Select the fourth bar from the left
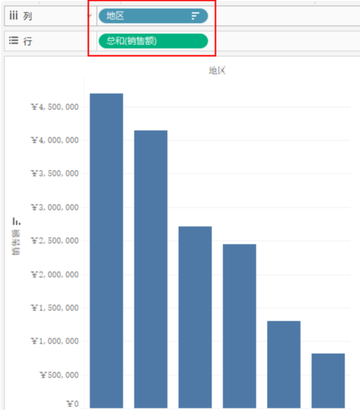Screen dimensions: 360x410 [x=239, y=326]
